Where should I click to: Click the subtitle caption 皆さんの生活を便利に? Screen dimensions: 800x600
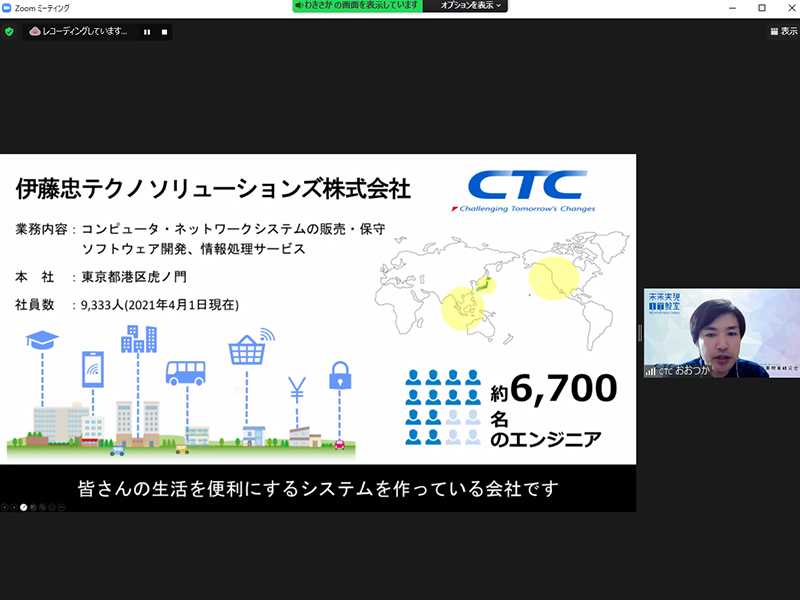[318, 489]
